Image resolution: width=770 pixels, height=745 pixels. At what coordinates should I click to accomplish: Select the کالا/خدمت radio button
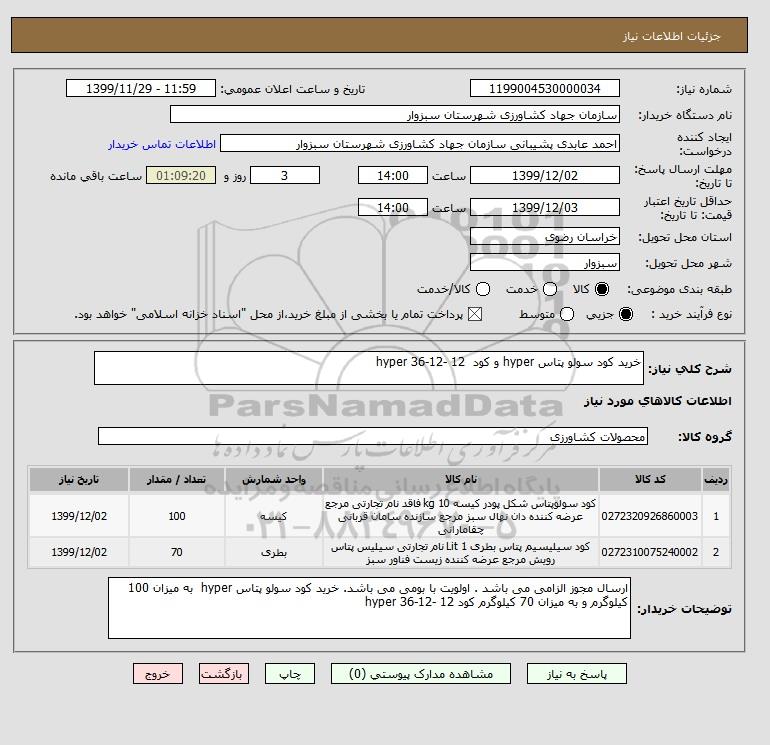point(483,289)
